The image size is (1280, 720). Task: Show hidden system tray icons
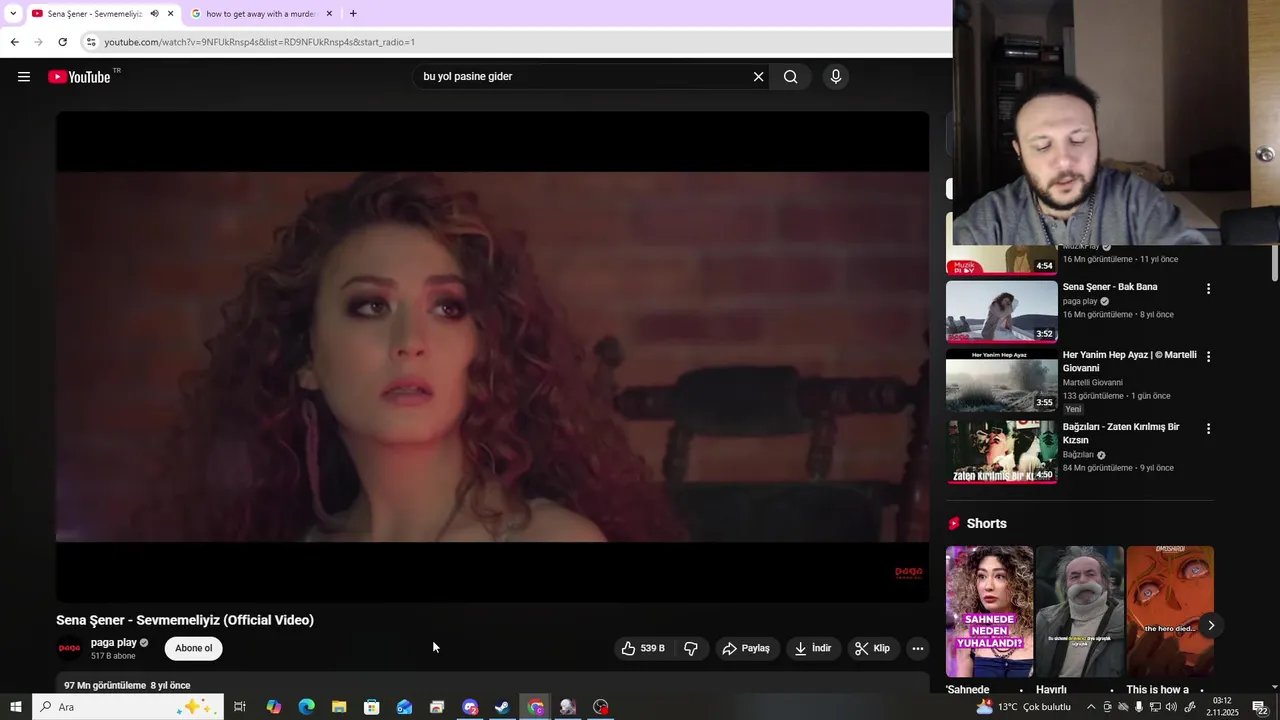(1091, 707)
